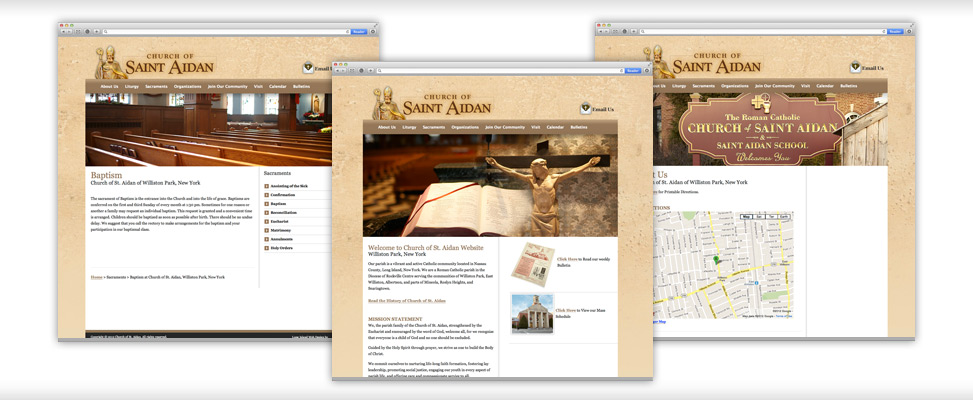Open Organizations menu in left Baptism window
This screenshot has height=400, width=973.
(x=187, y=86)
